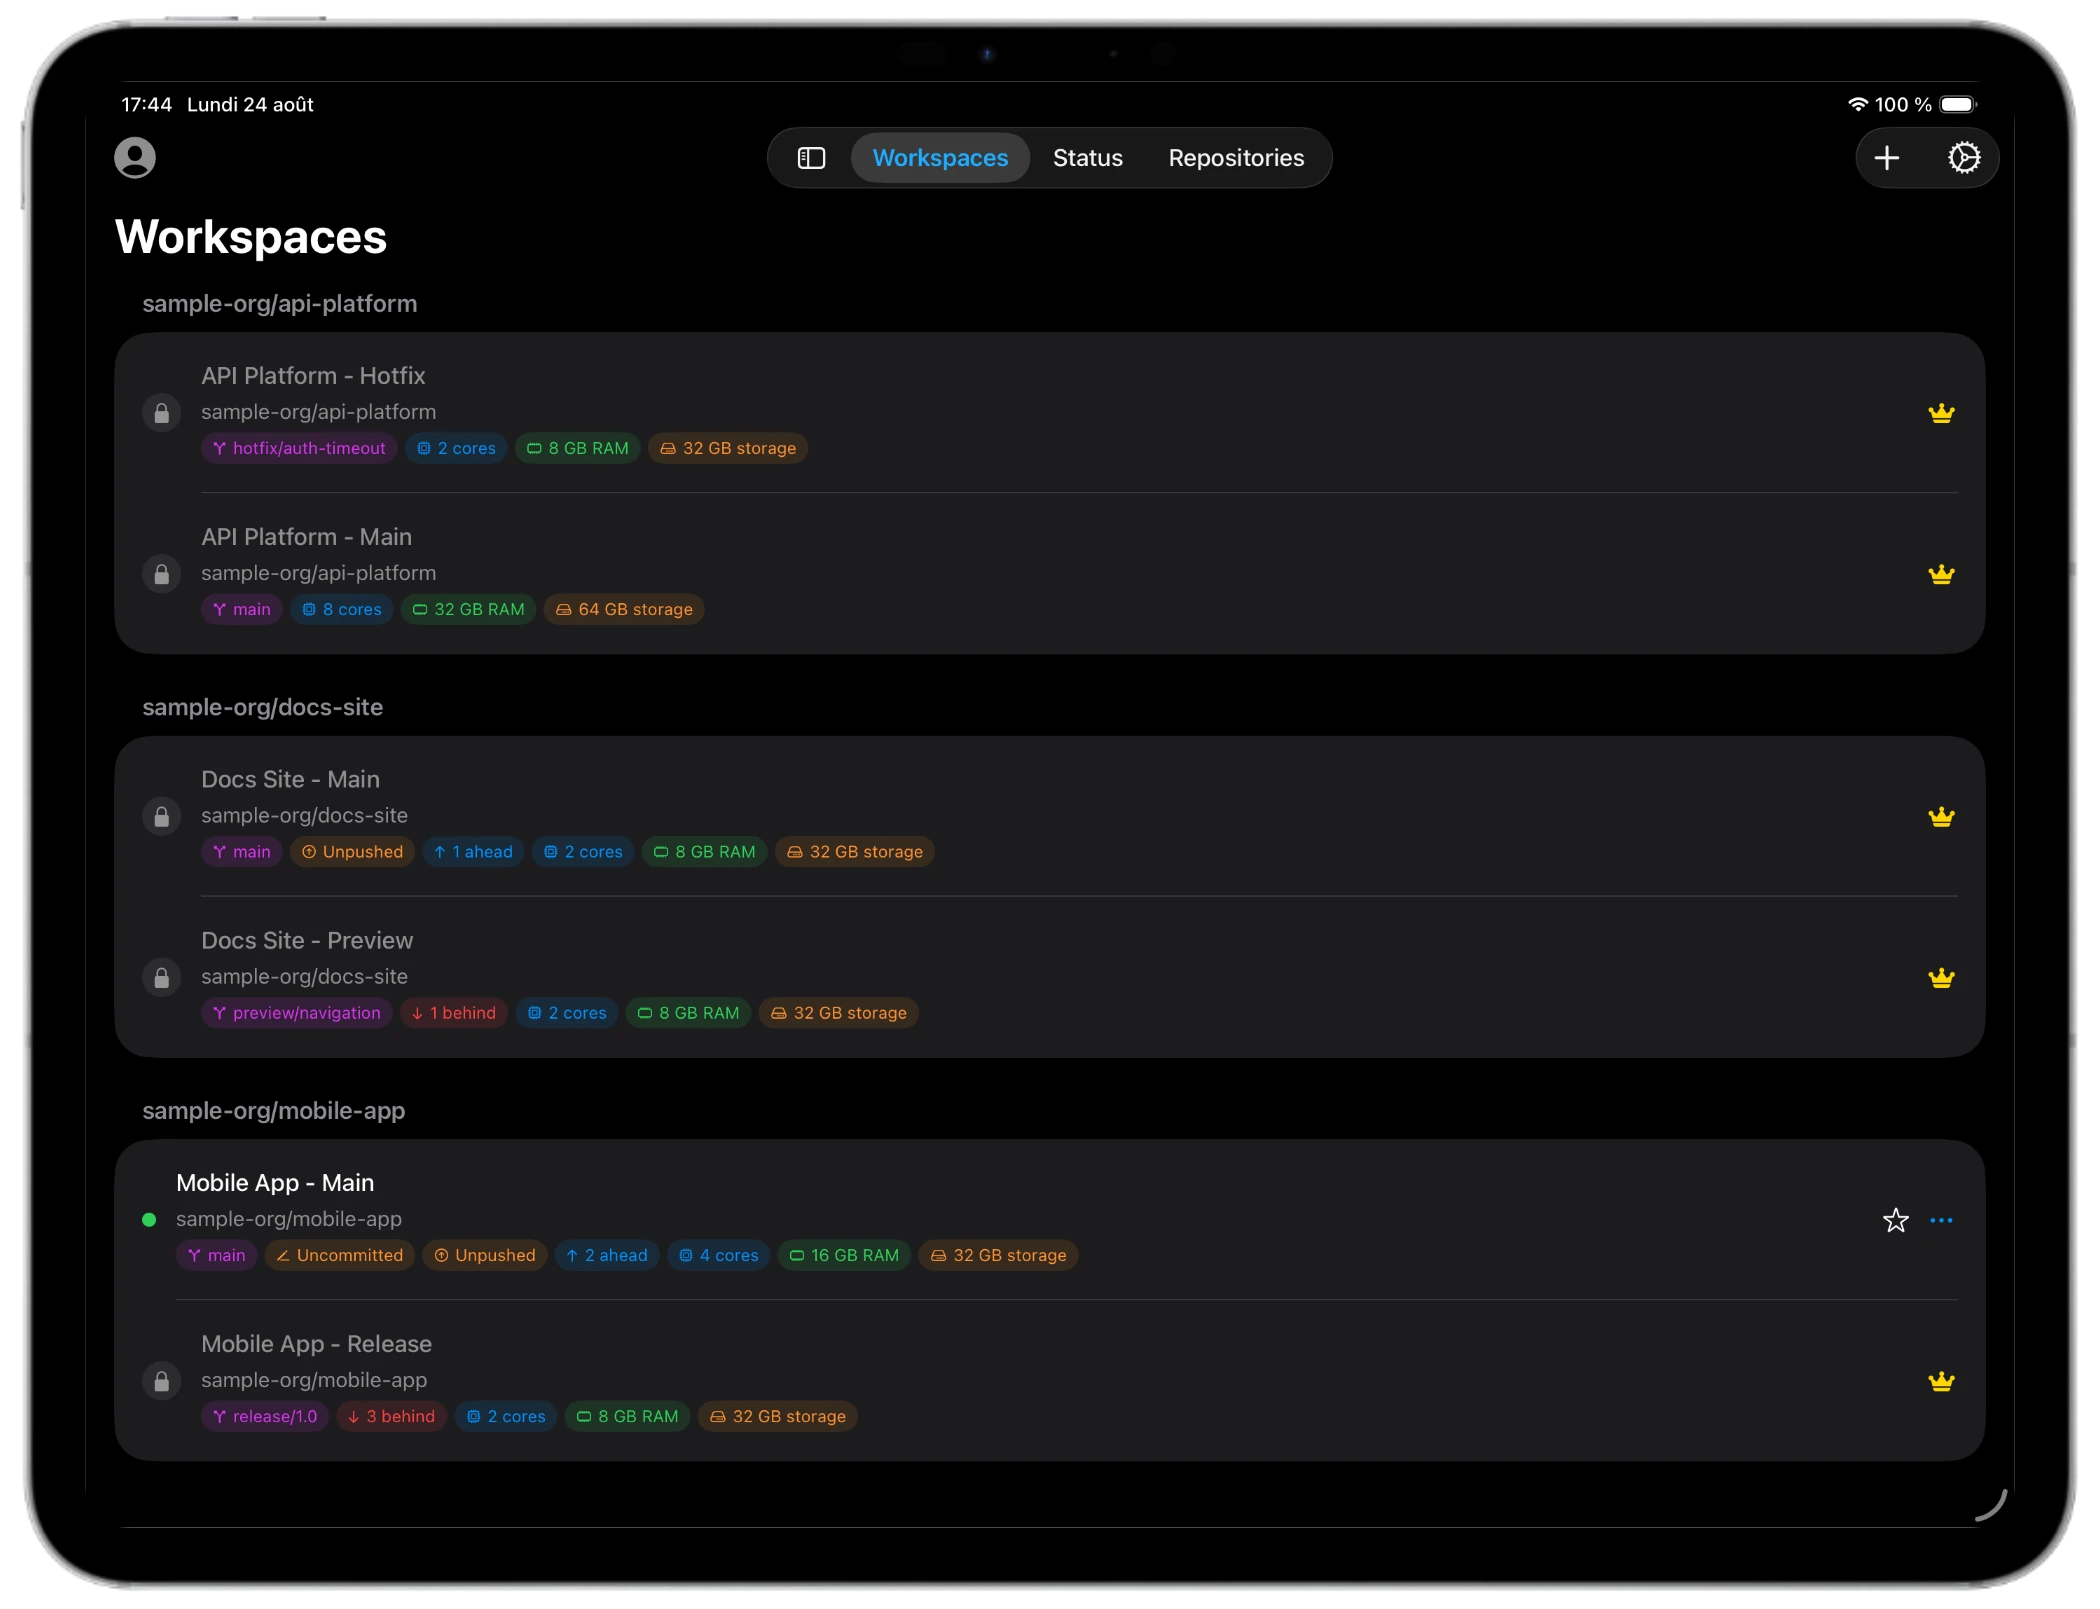Viewport: 2100px width, 1609px height.
Task: Click the 17:44 clock in status bar
Action: point(146,104)
